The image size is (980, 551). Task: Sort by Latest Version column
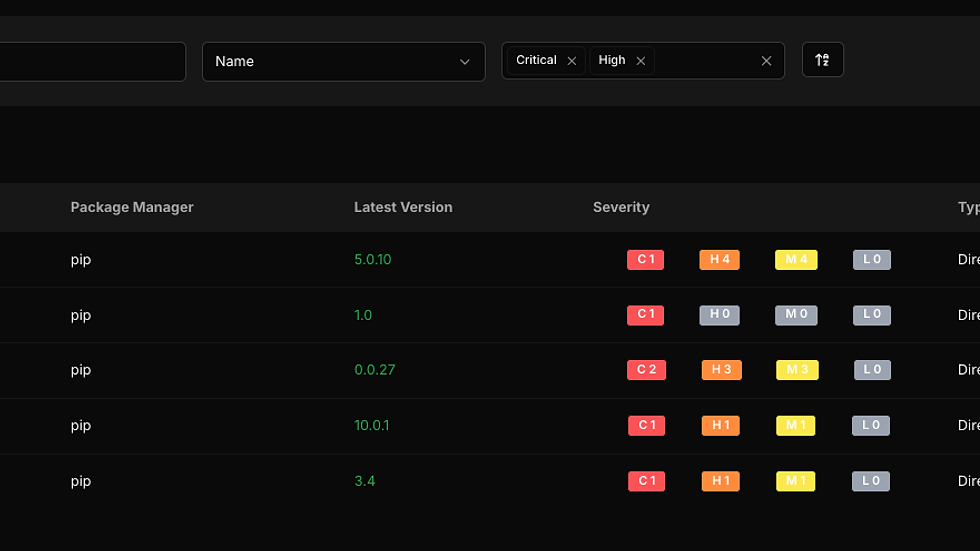(x=403, y=207)
